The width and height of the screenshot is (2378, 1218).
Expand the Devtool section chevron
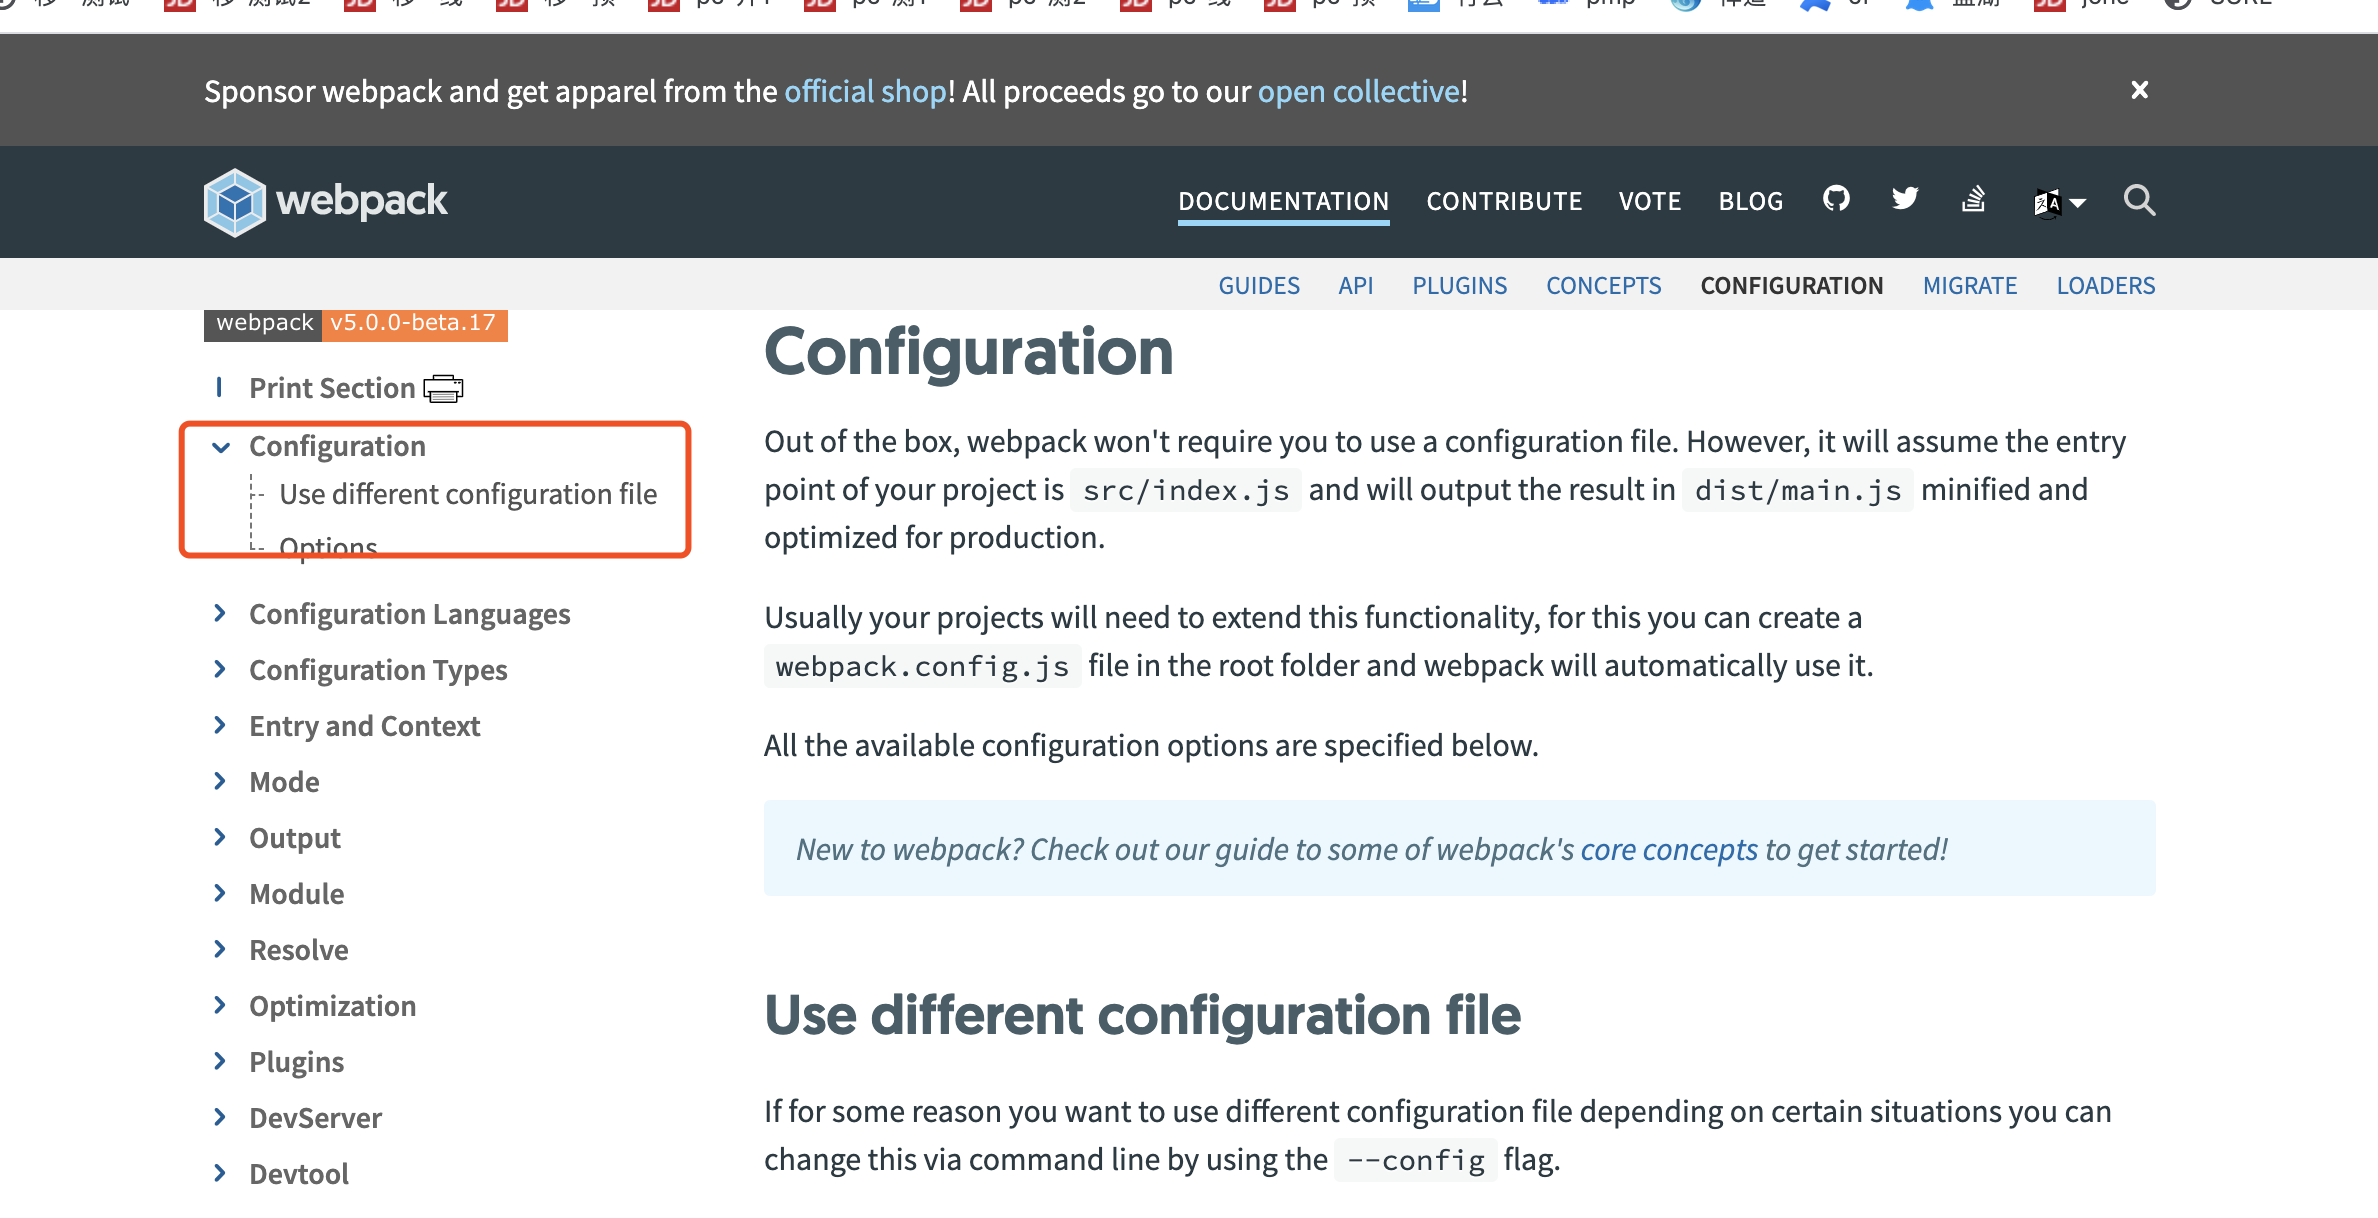pyautogui.click(x=220, y=1173)
